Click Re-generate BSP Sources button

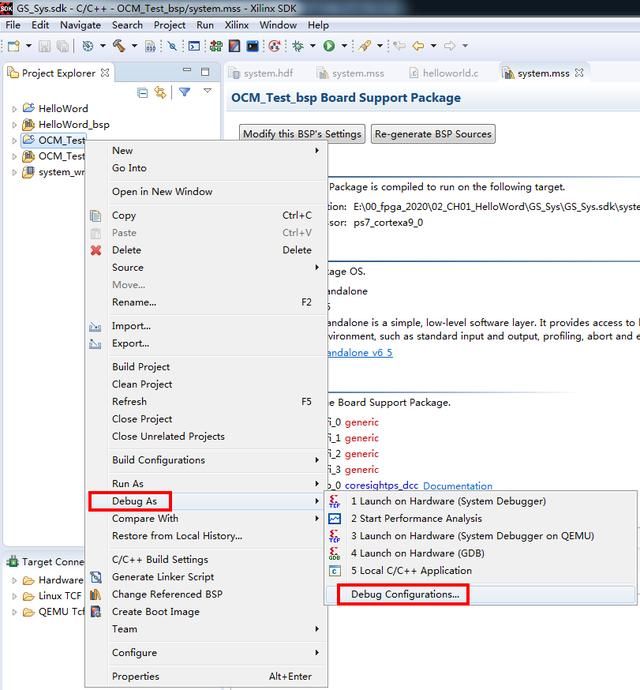pyautogui.click(x=433, y=134)
